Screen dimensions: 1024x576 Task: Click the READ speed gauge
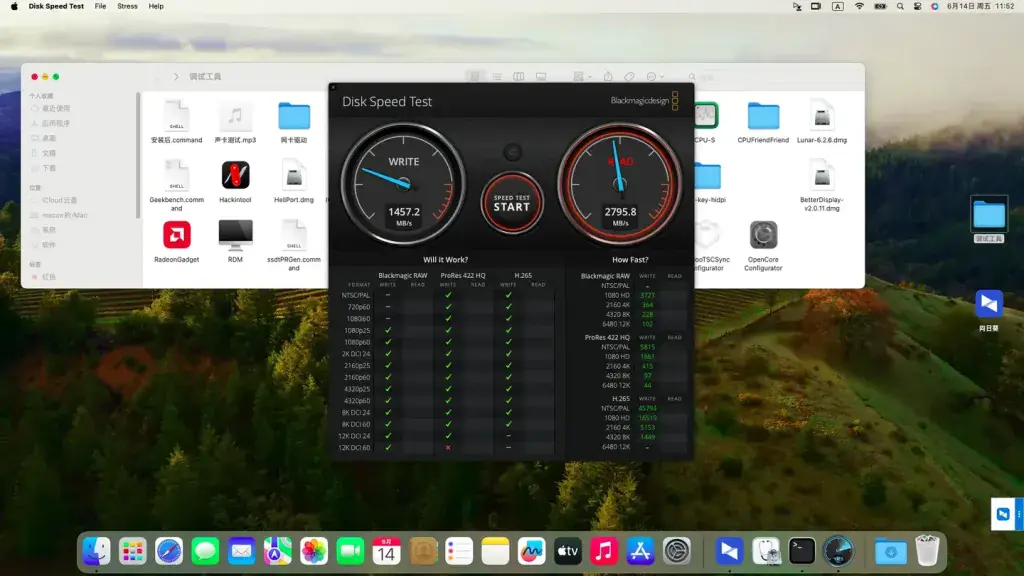point(620,184)
